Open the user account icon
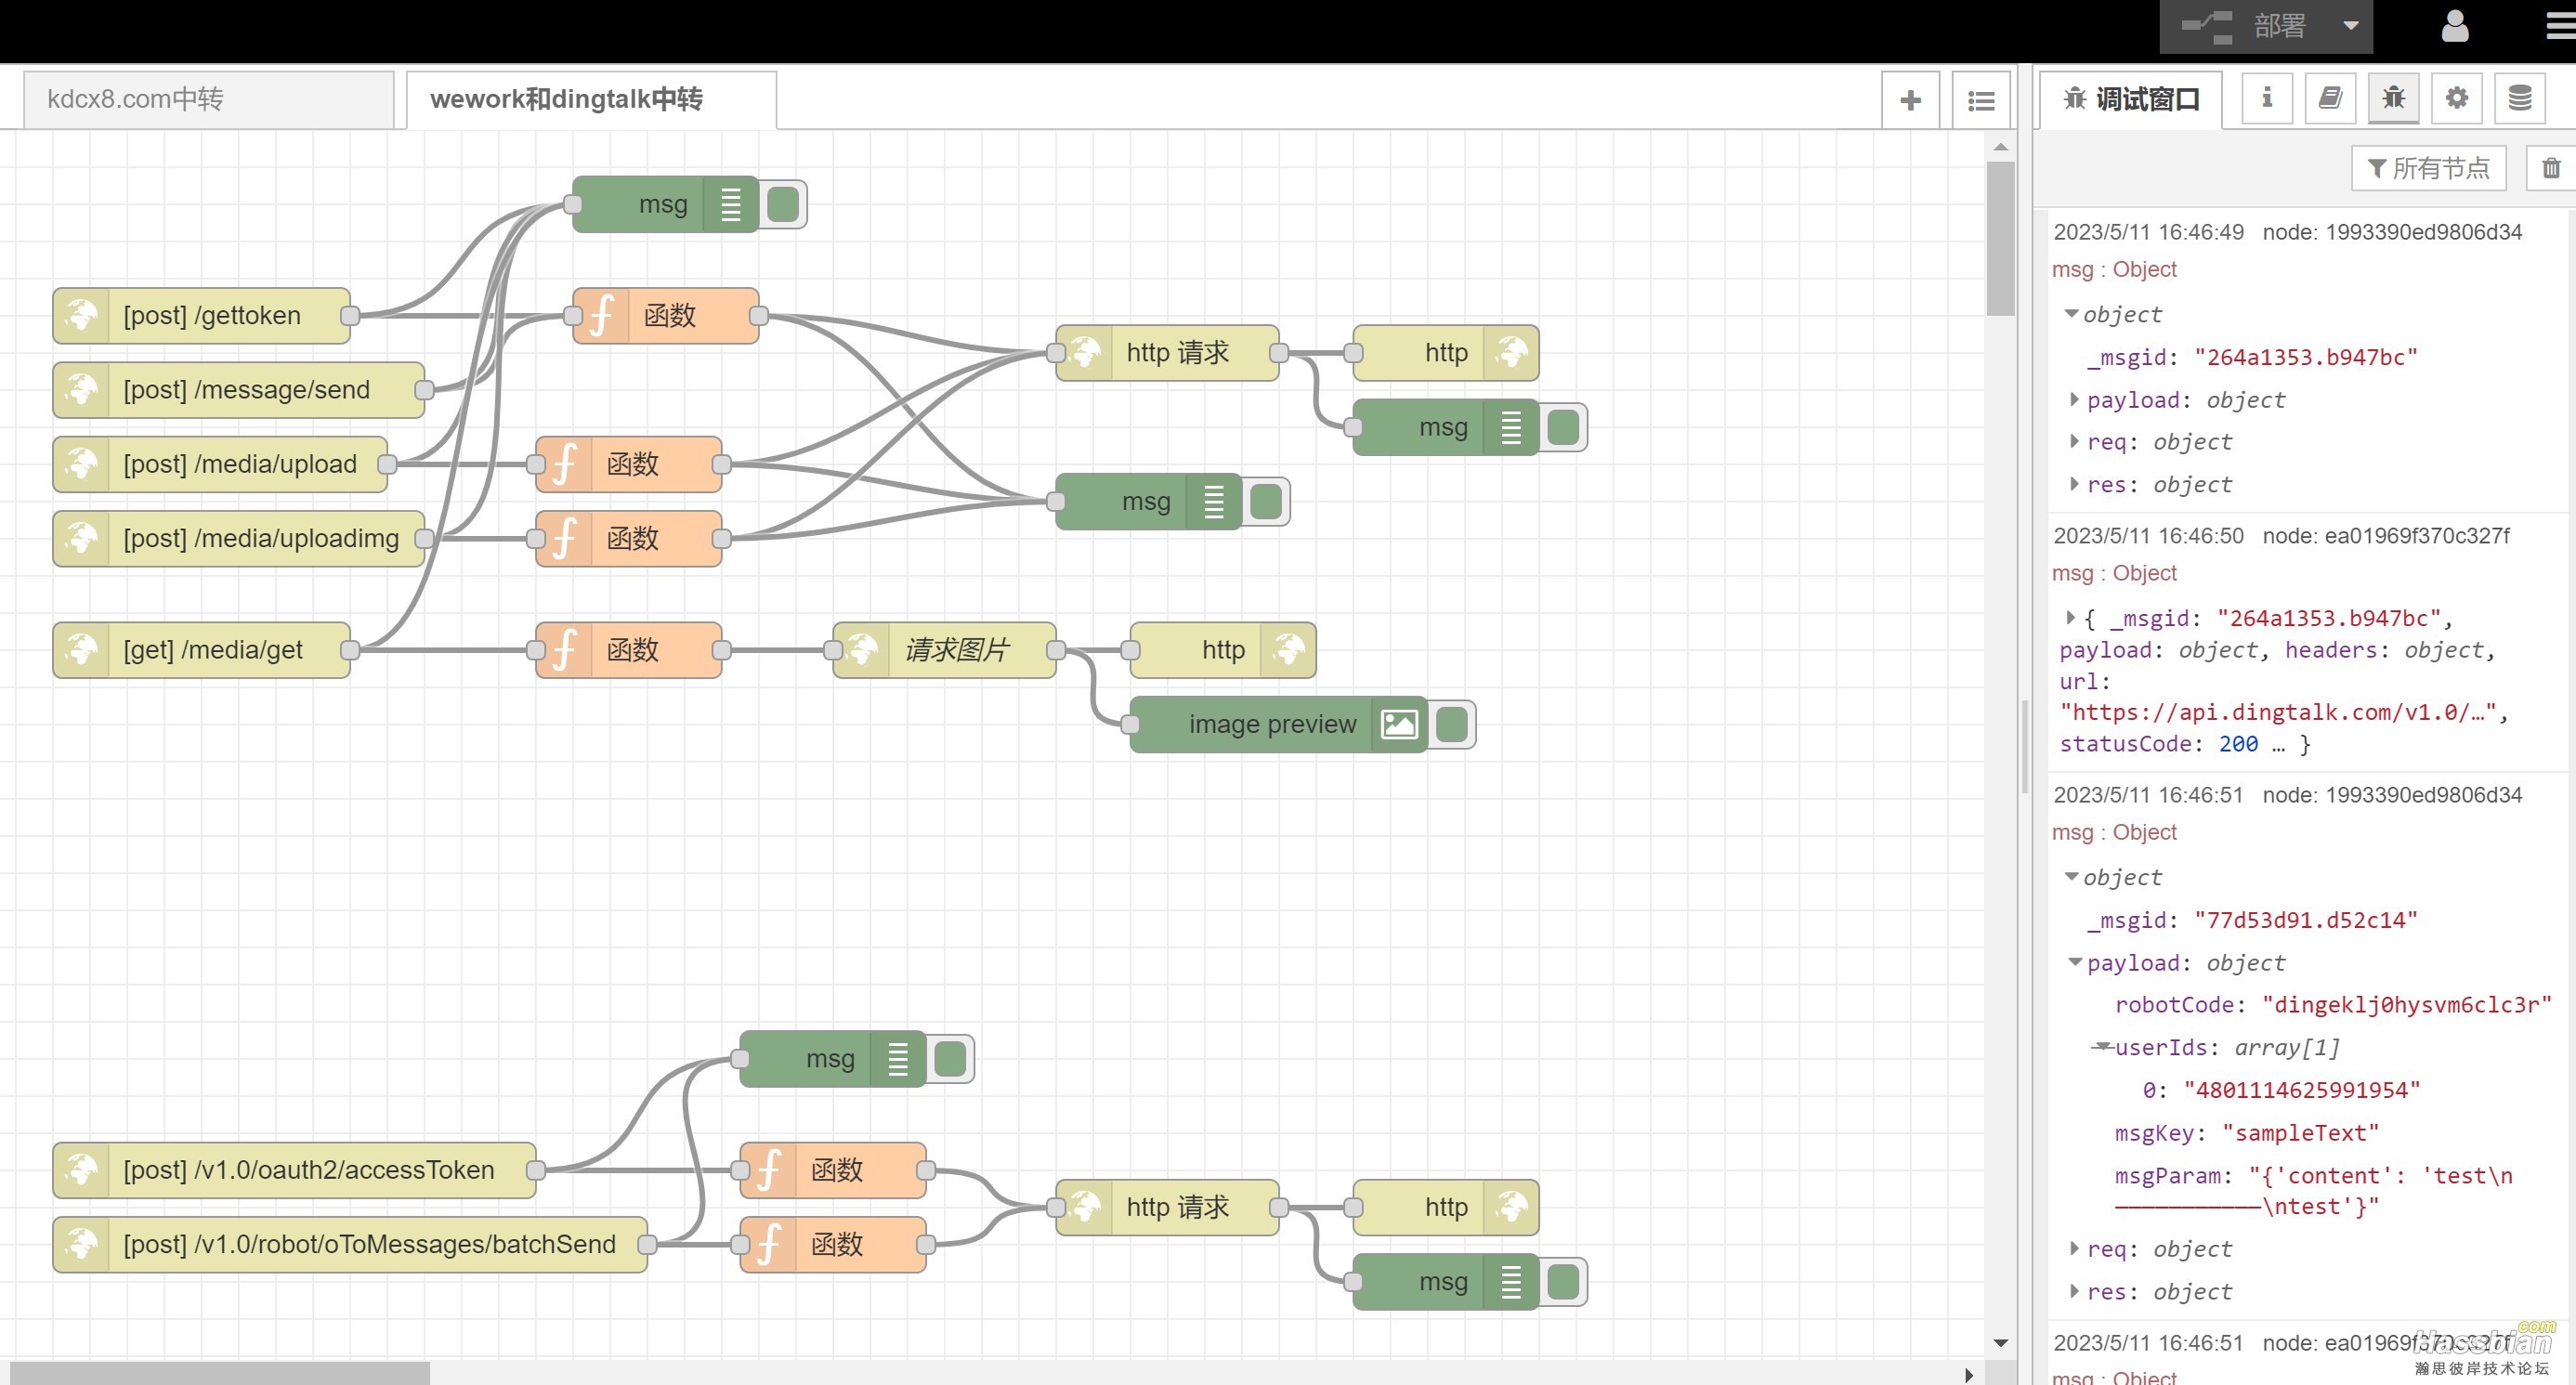 point(2455,26)
